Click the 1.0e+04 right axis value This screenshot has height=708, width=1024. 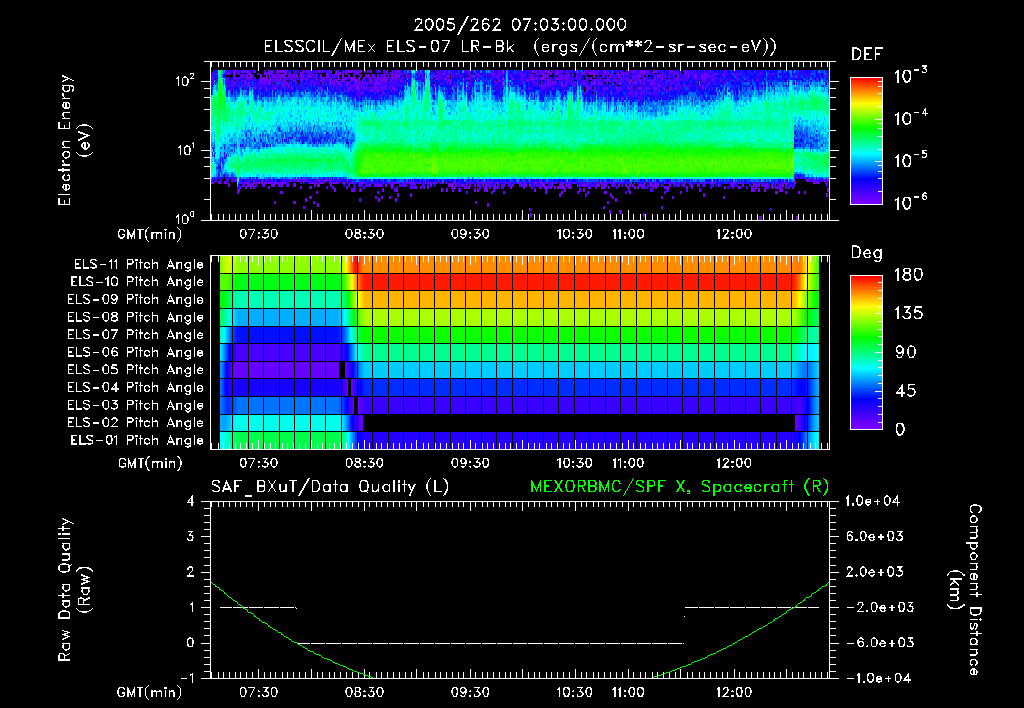tap(872, 502)
